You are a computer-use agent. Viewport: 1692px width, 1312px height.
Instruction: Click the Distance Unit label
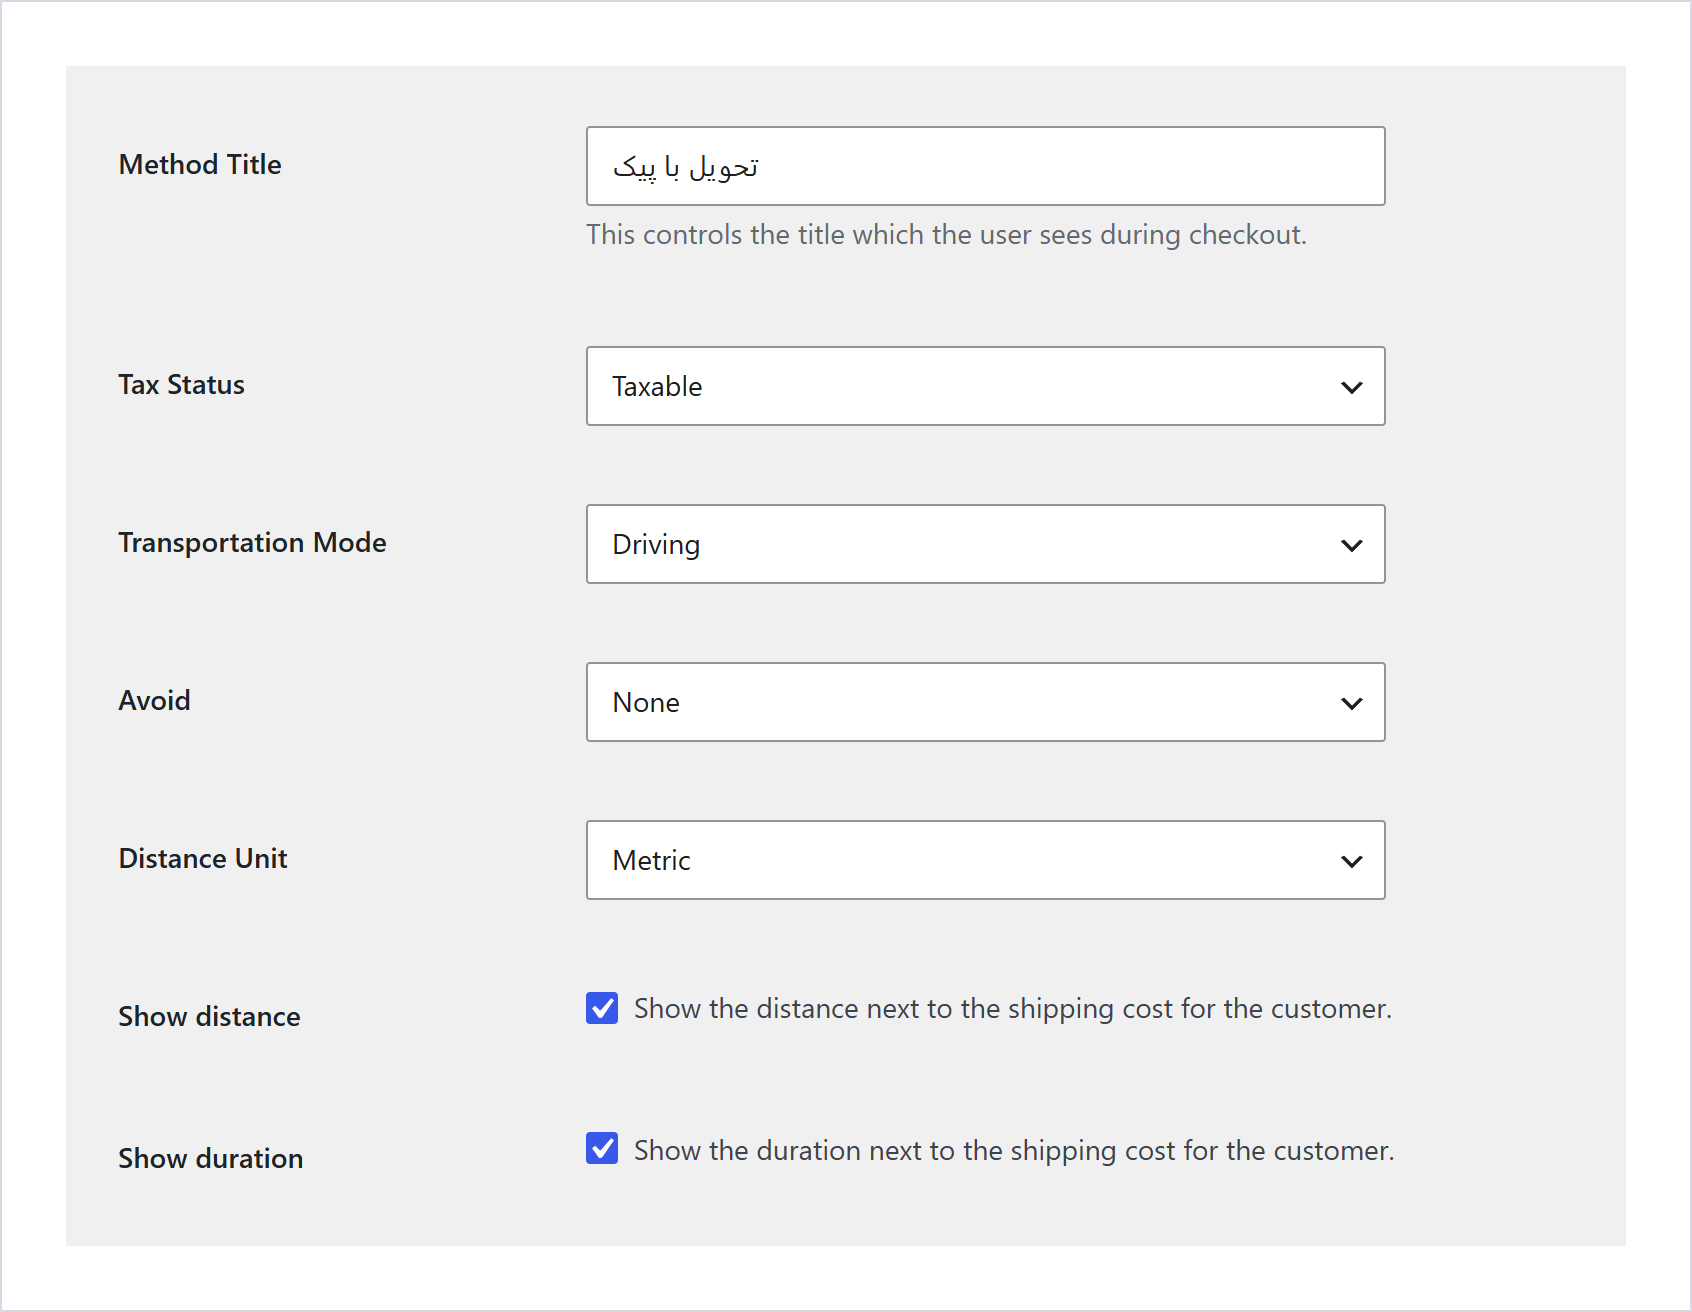pyautogui.click(x=203, y=858)
